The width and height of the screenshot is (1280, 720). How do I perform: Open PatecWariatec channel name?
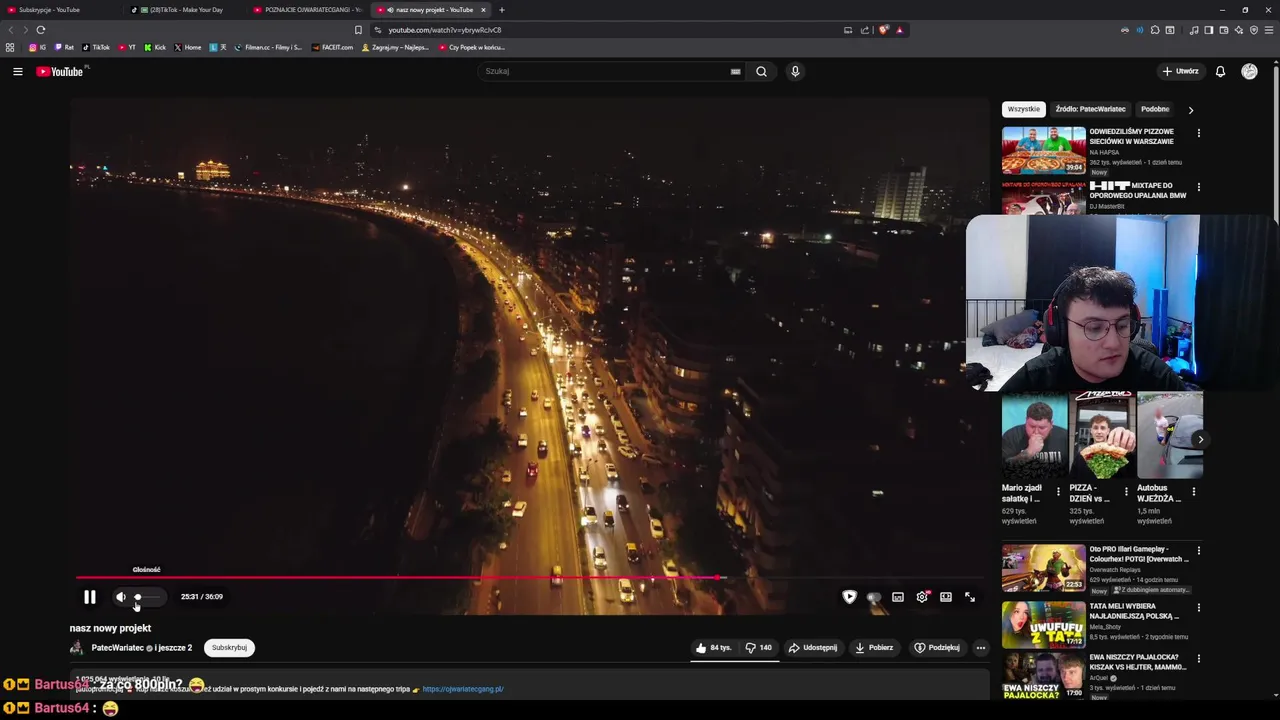118,648
